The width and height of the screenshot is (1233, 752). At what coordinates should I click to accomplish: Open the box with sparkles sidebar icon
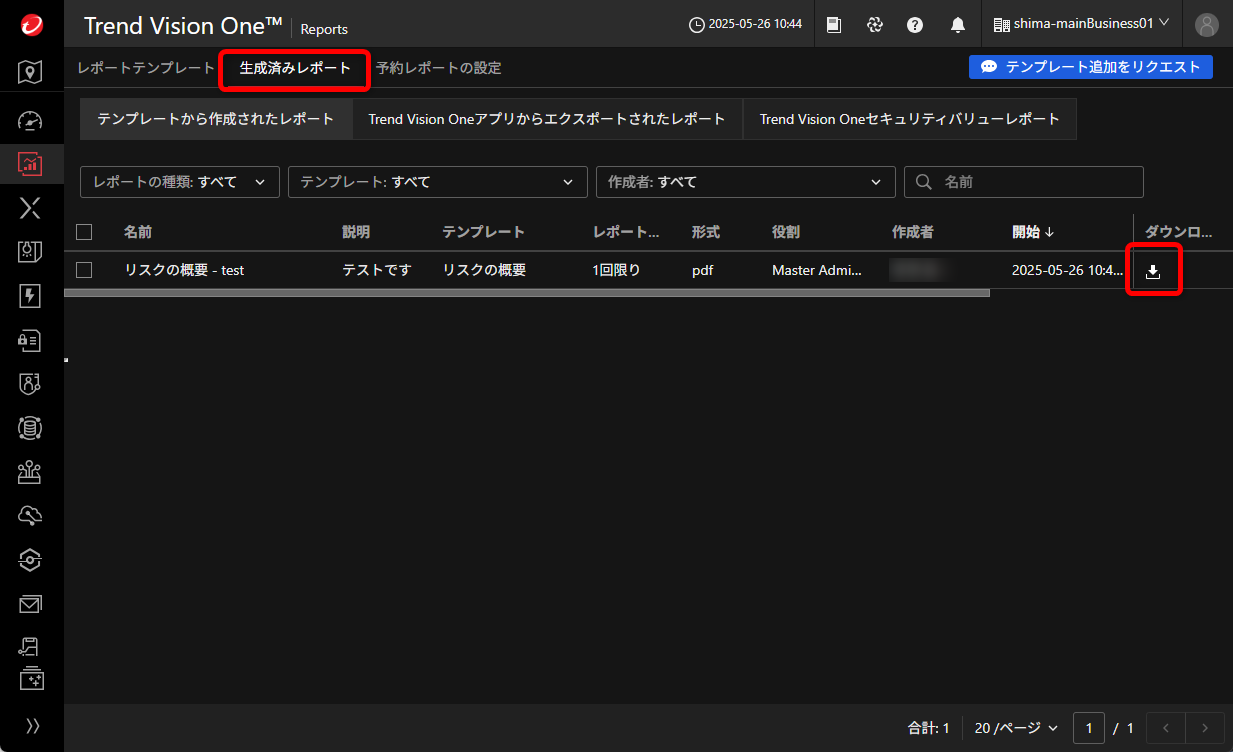[31, 678]
